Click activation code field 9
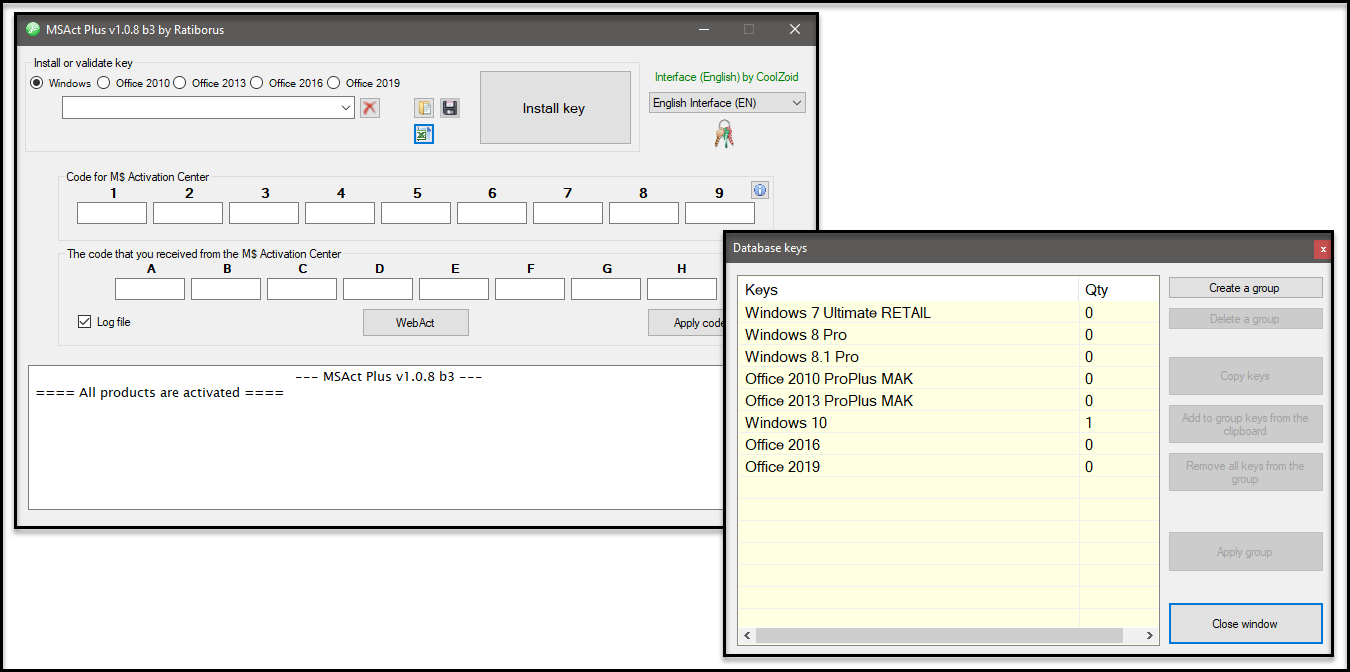1350x672 pixels. 720,213
